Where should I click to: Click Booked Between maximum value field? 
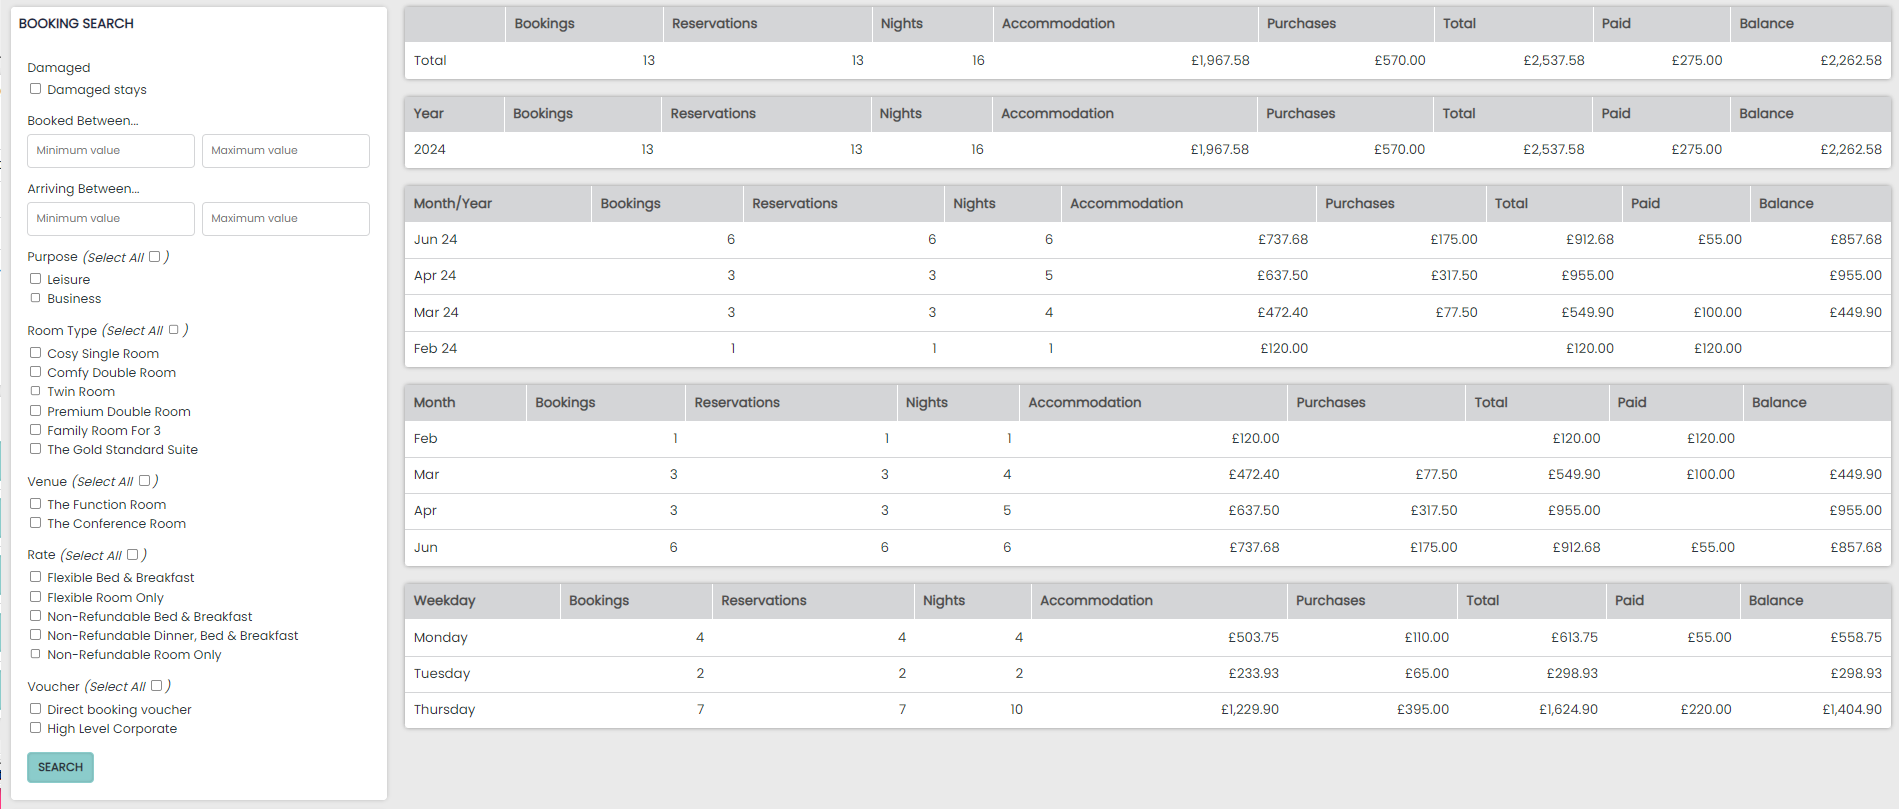coord(285,151)
